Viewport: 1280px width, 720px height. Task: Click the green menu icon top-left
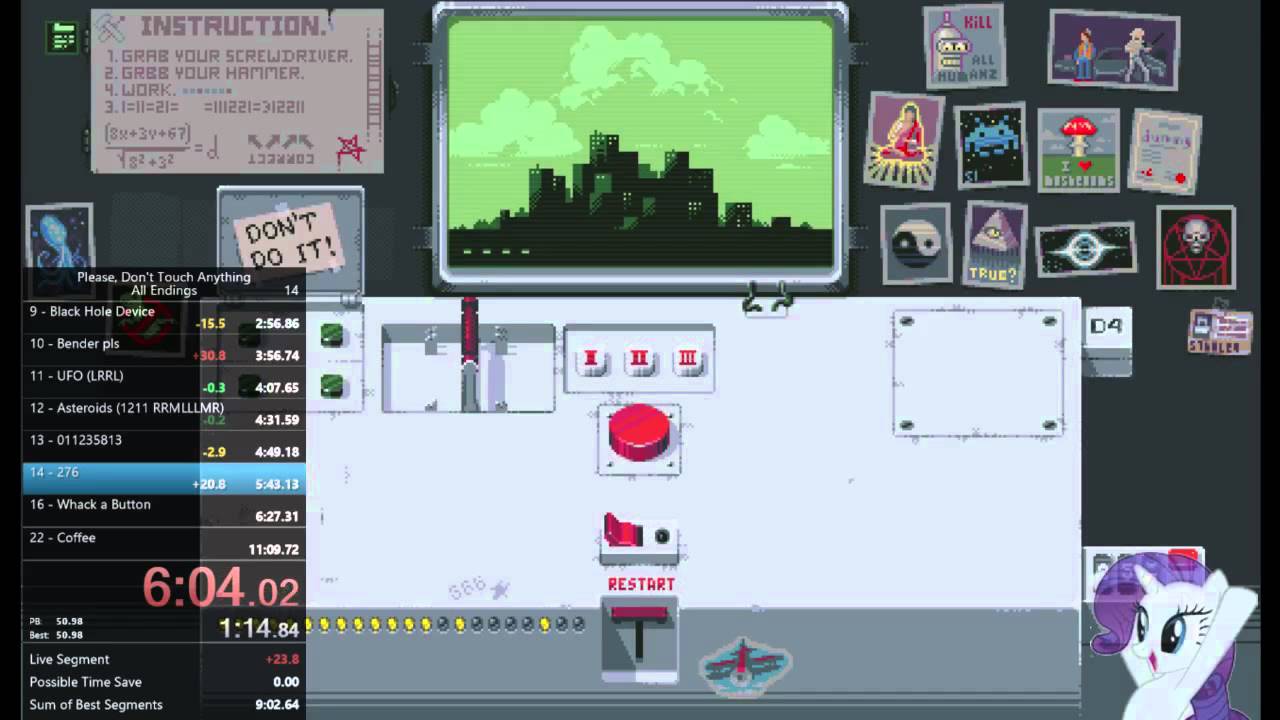click(63, 37)
